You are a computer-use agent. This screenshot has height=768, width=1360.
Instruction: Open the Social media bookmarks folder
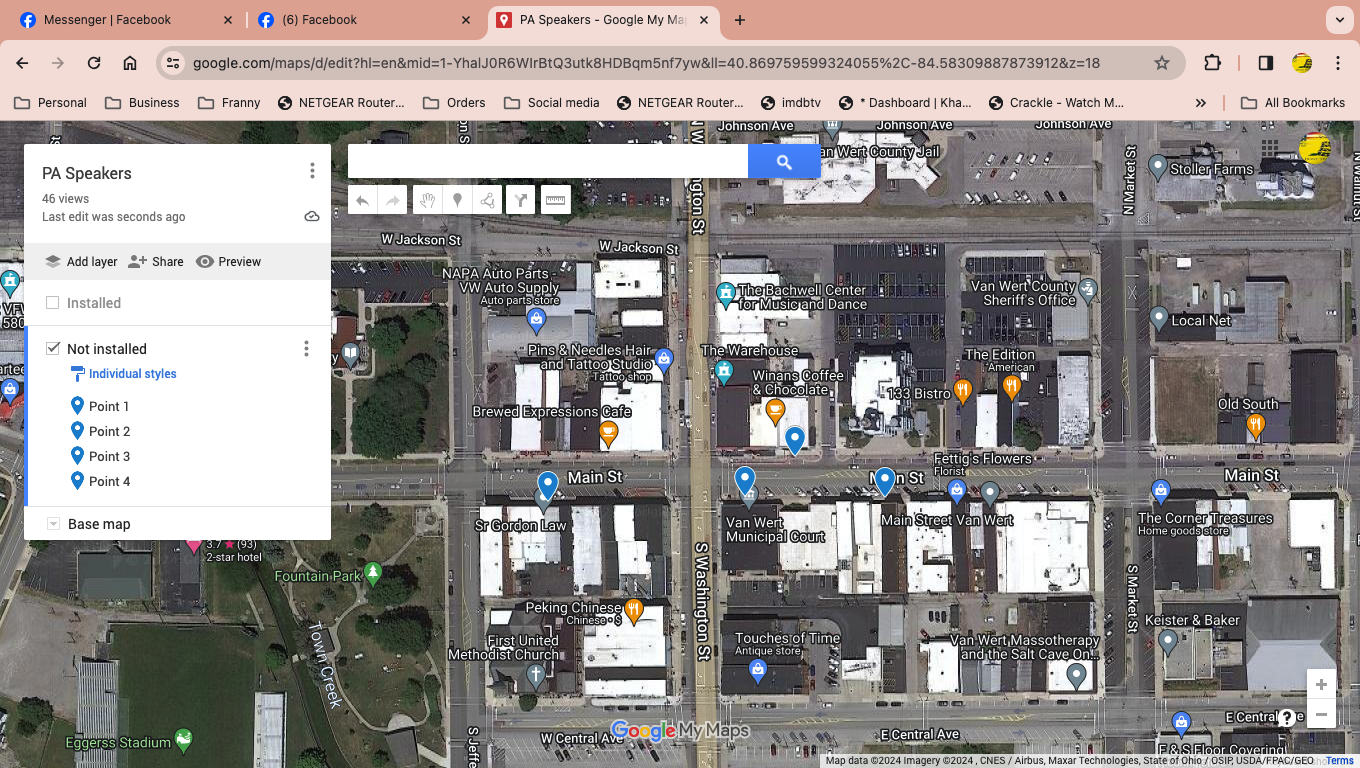coord(552,102)
